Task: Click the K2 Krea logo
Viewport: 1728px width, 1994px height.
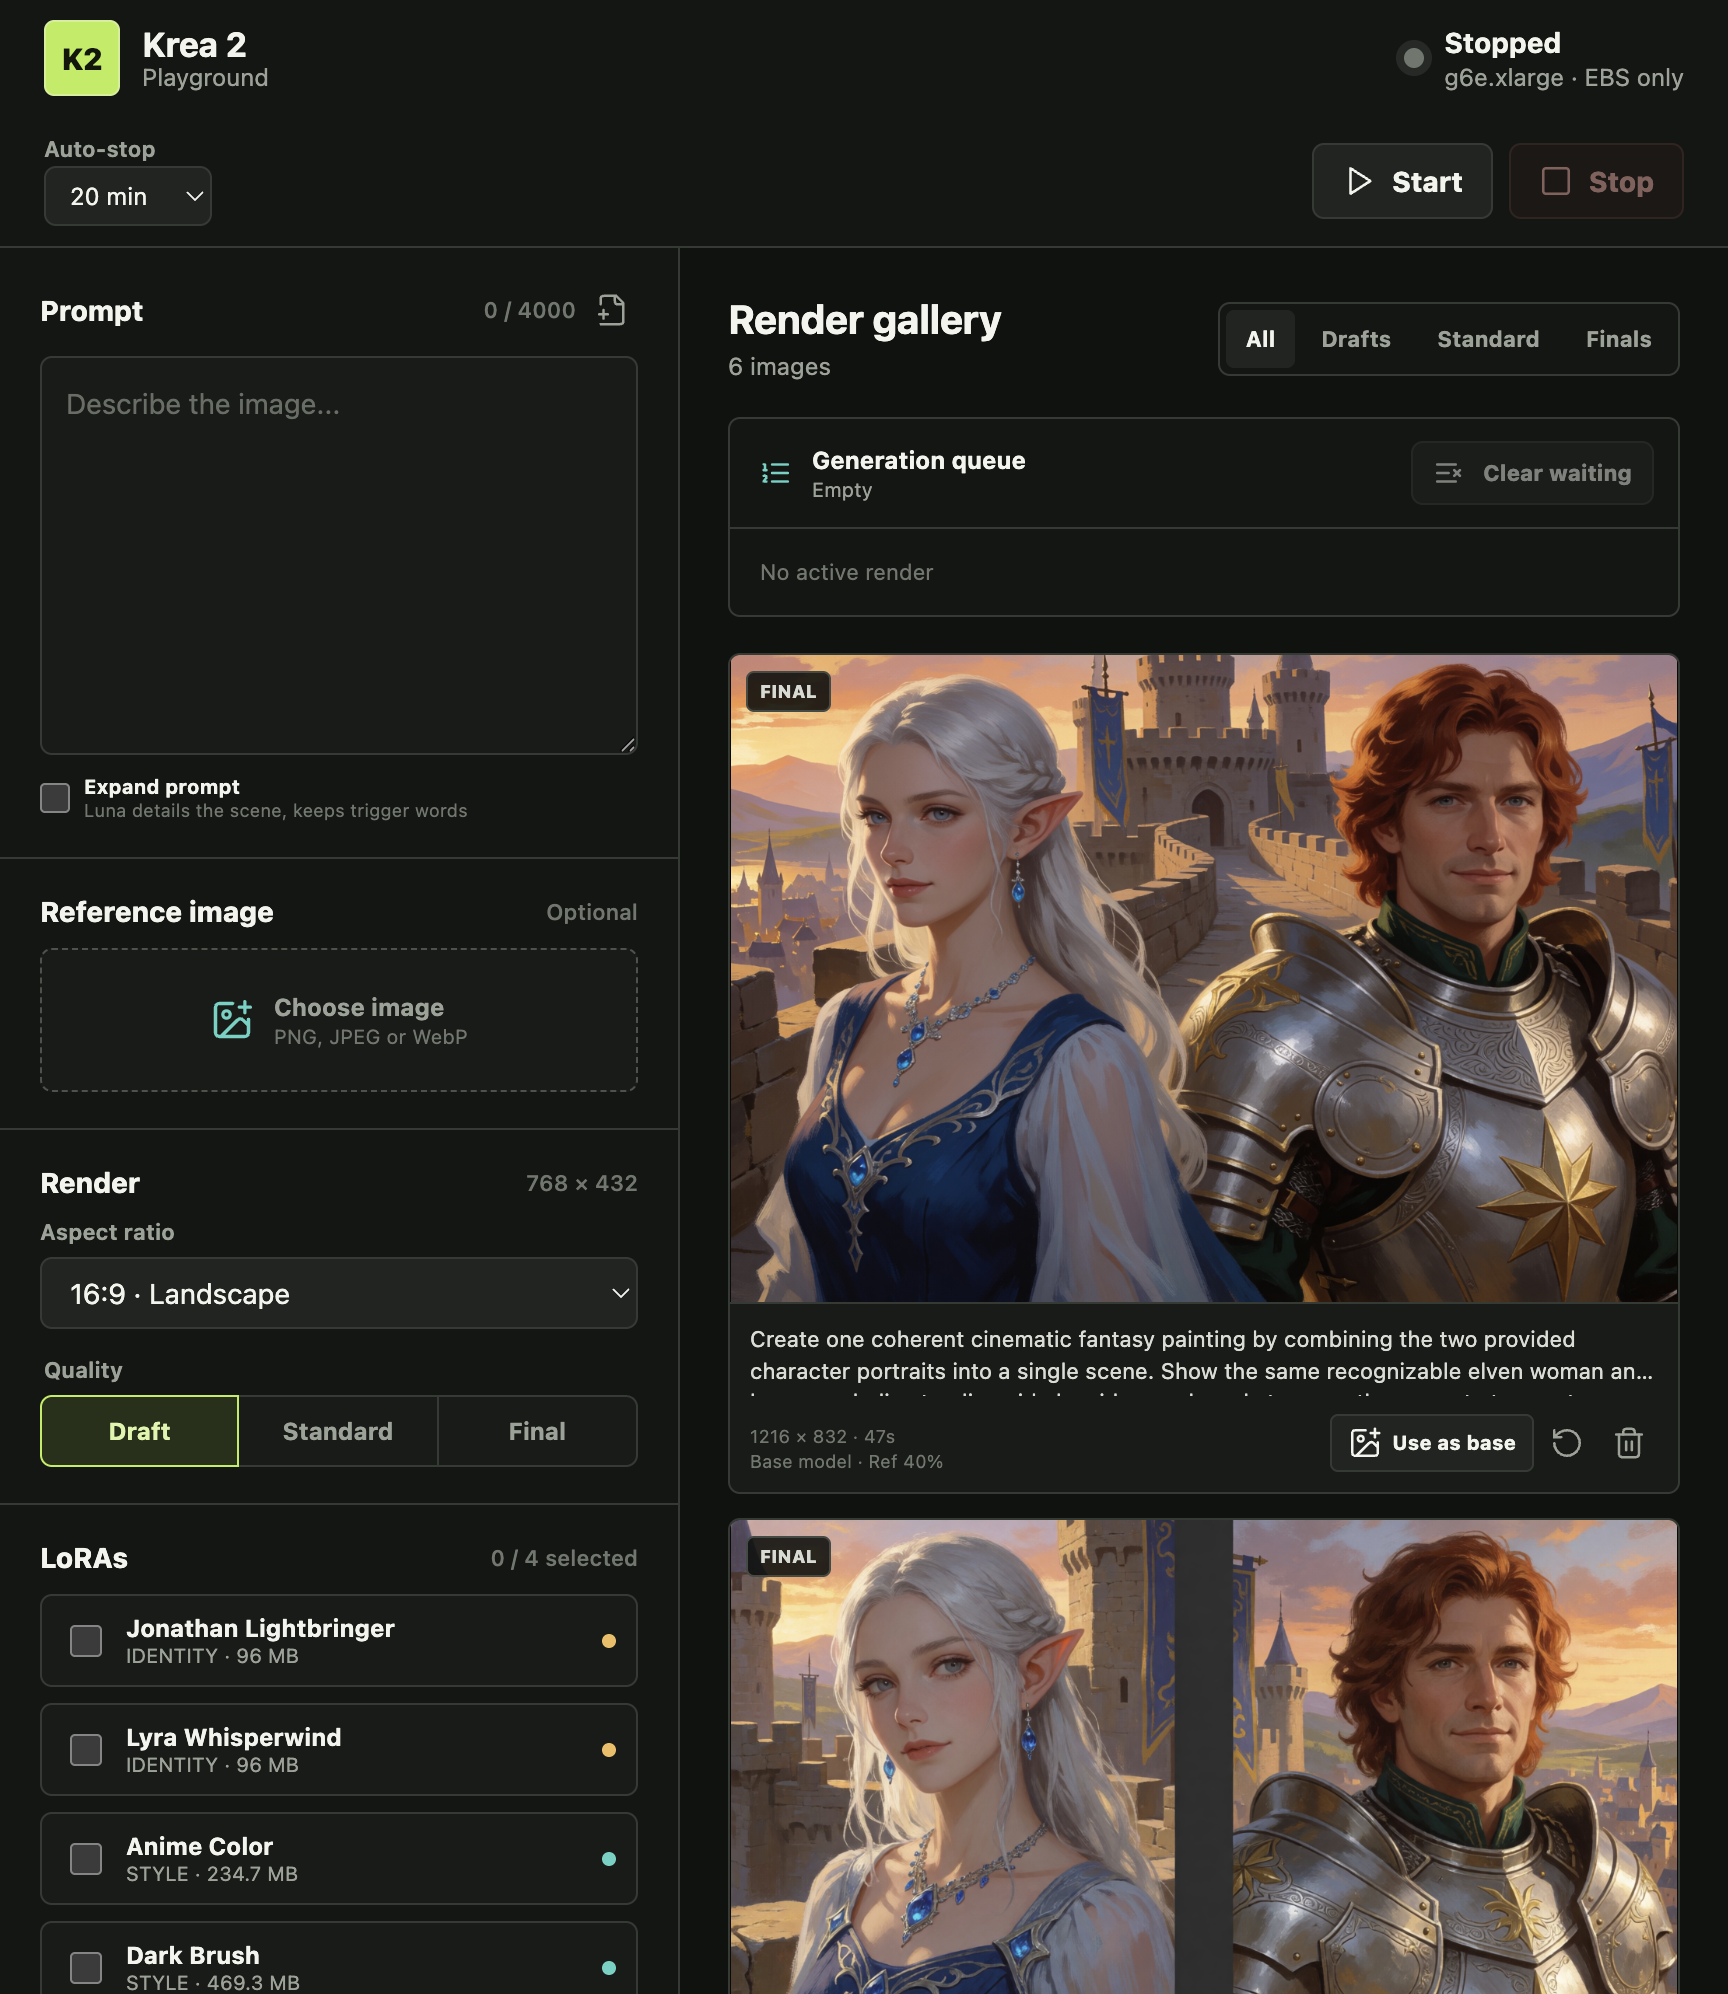Action: tap(82, 59)
